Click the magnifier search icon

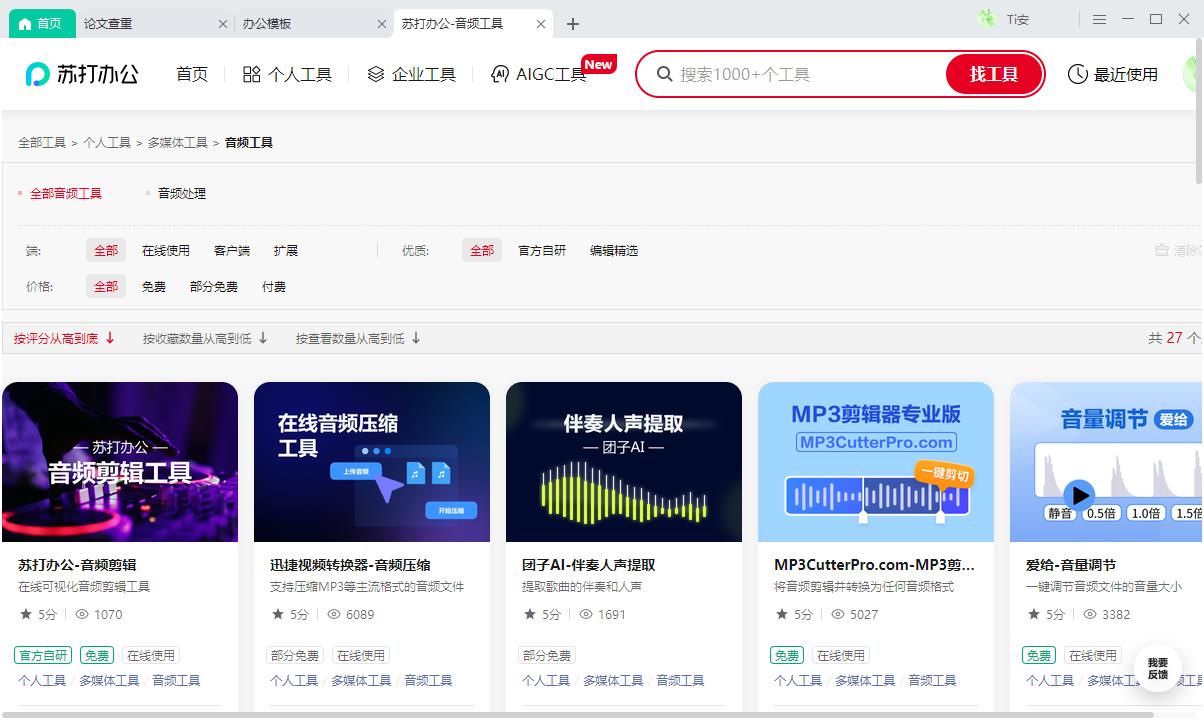coord(664,74)
